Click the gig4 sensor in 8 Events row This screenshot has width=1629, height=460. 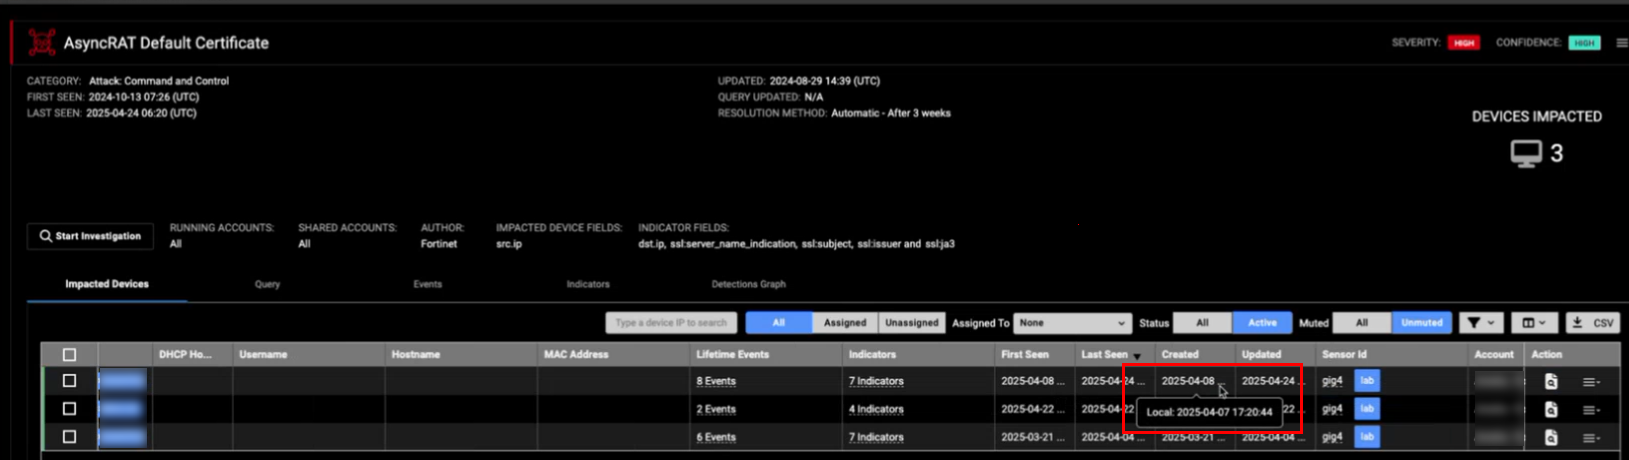(x=1332, y=381)
